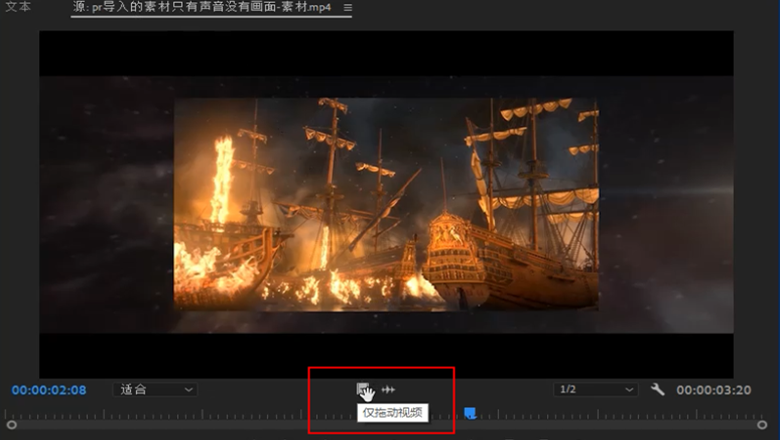Click the duration timecode 00:00:03:20

click(713, 390)
